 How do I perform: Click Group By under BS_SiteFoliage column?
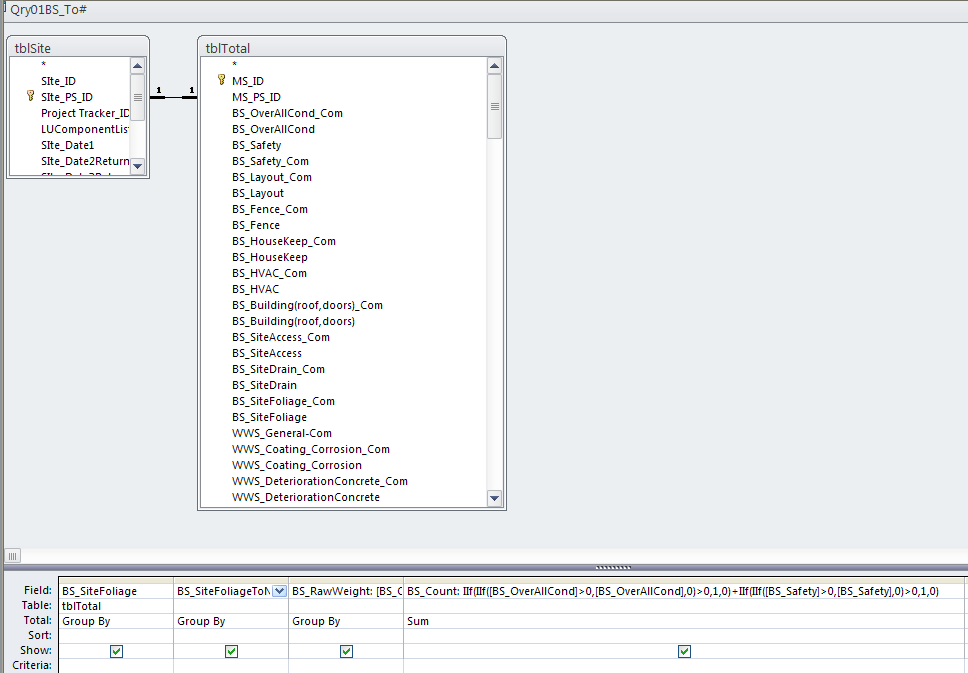click(x=116, y=621)
